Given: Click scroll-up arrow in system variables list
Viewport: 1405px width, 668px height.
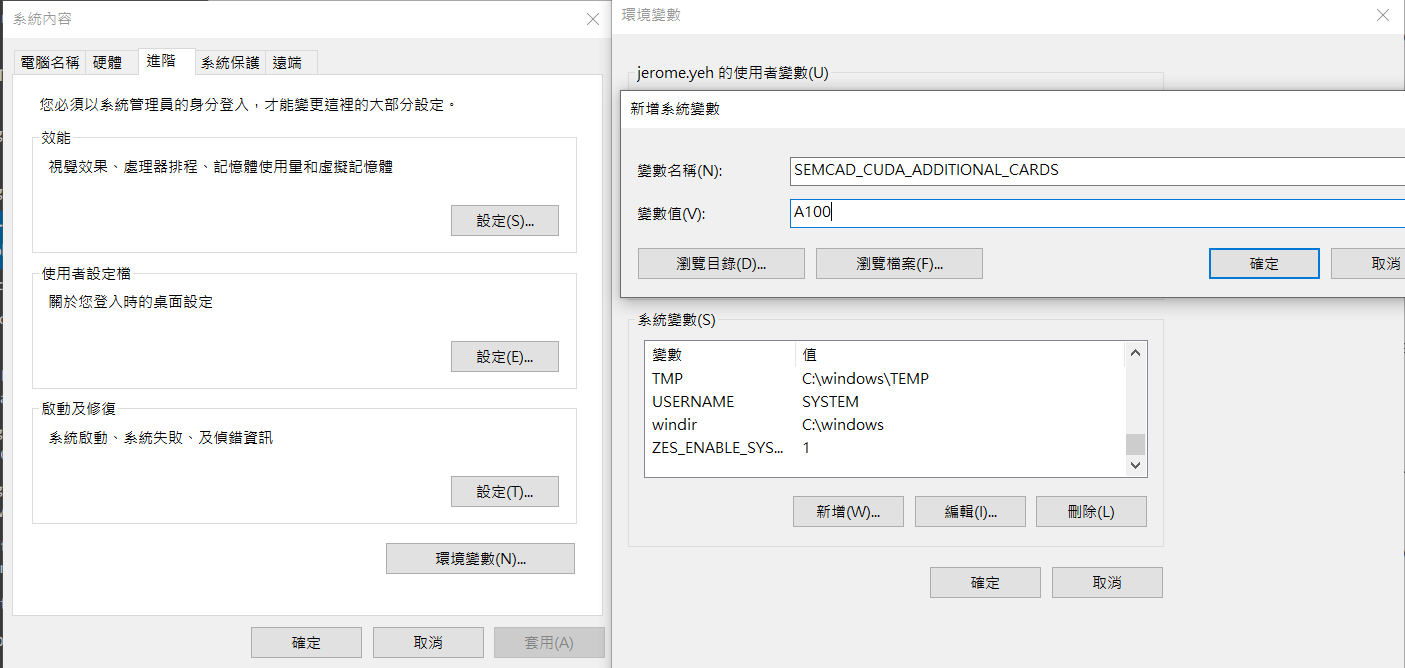Looking at the screenshot, I should tap(1135, 352).
